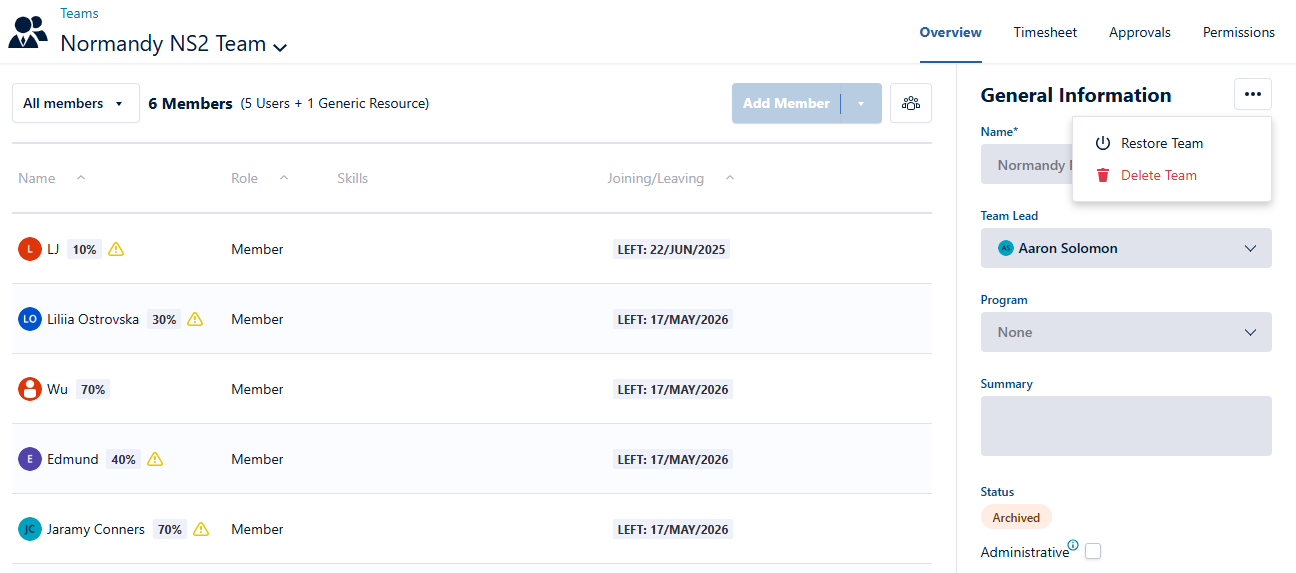Screen dimensions: 1296x573
Task: Open the Program dropdown set to None
Action: click(1126, 332)
